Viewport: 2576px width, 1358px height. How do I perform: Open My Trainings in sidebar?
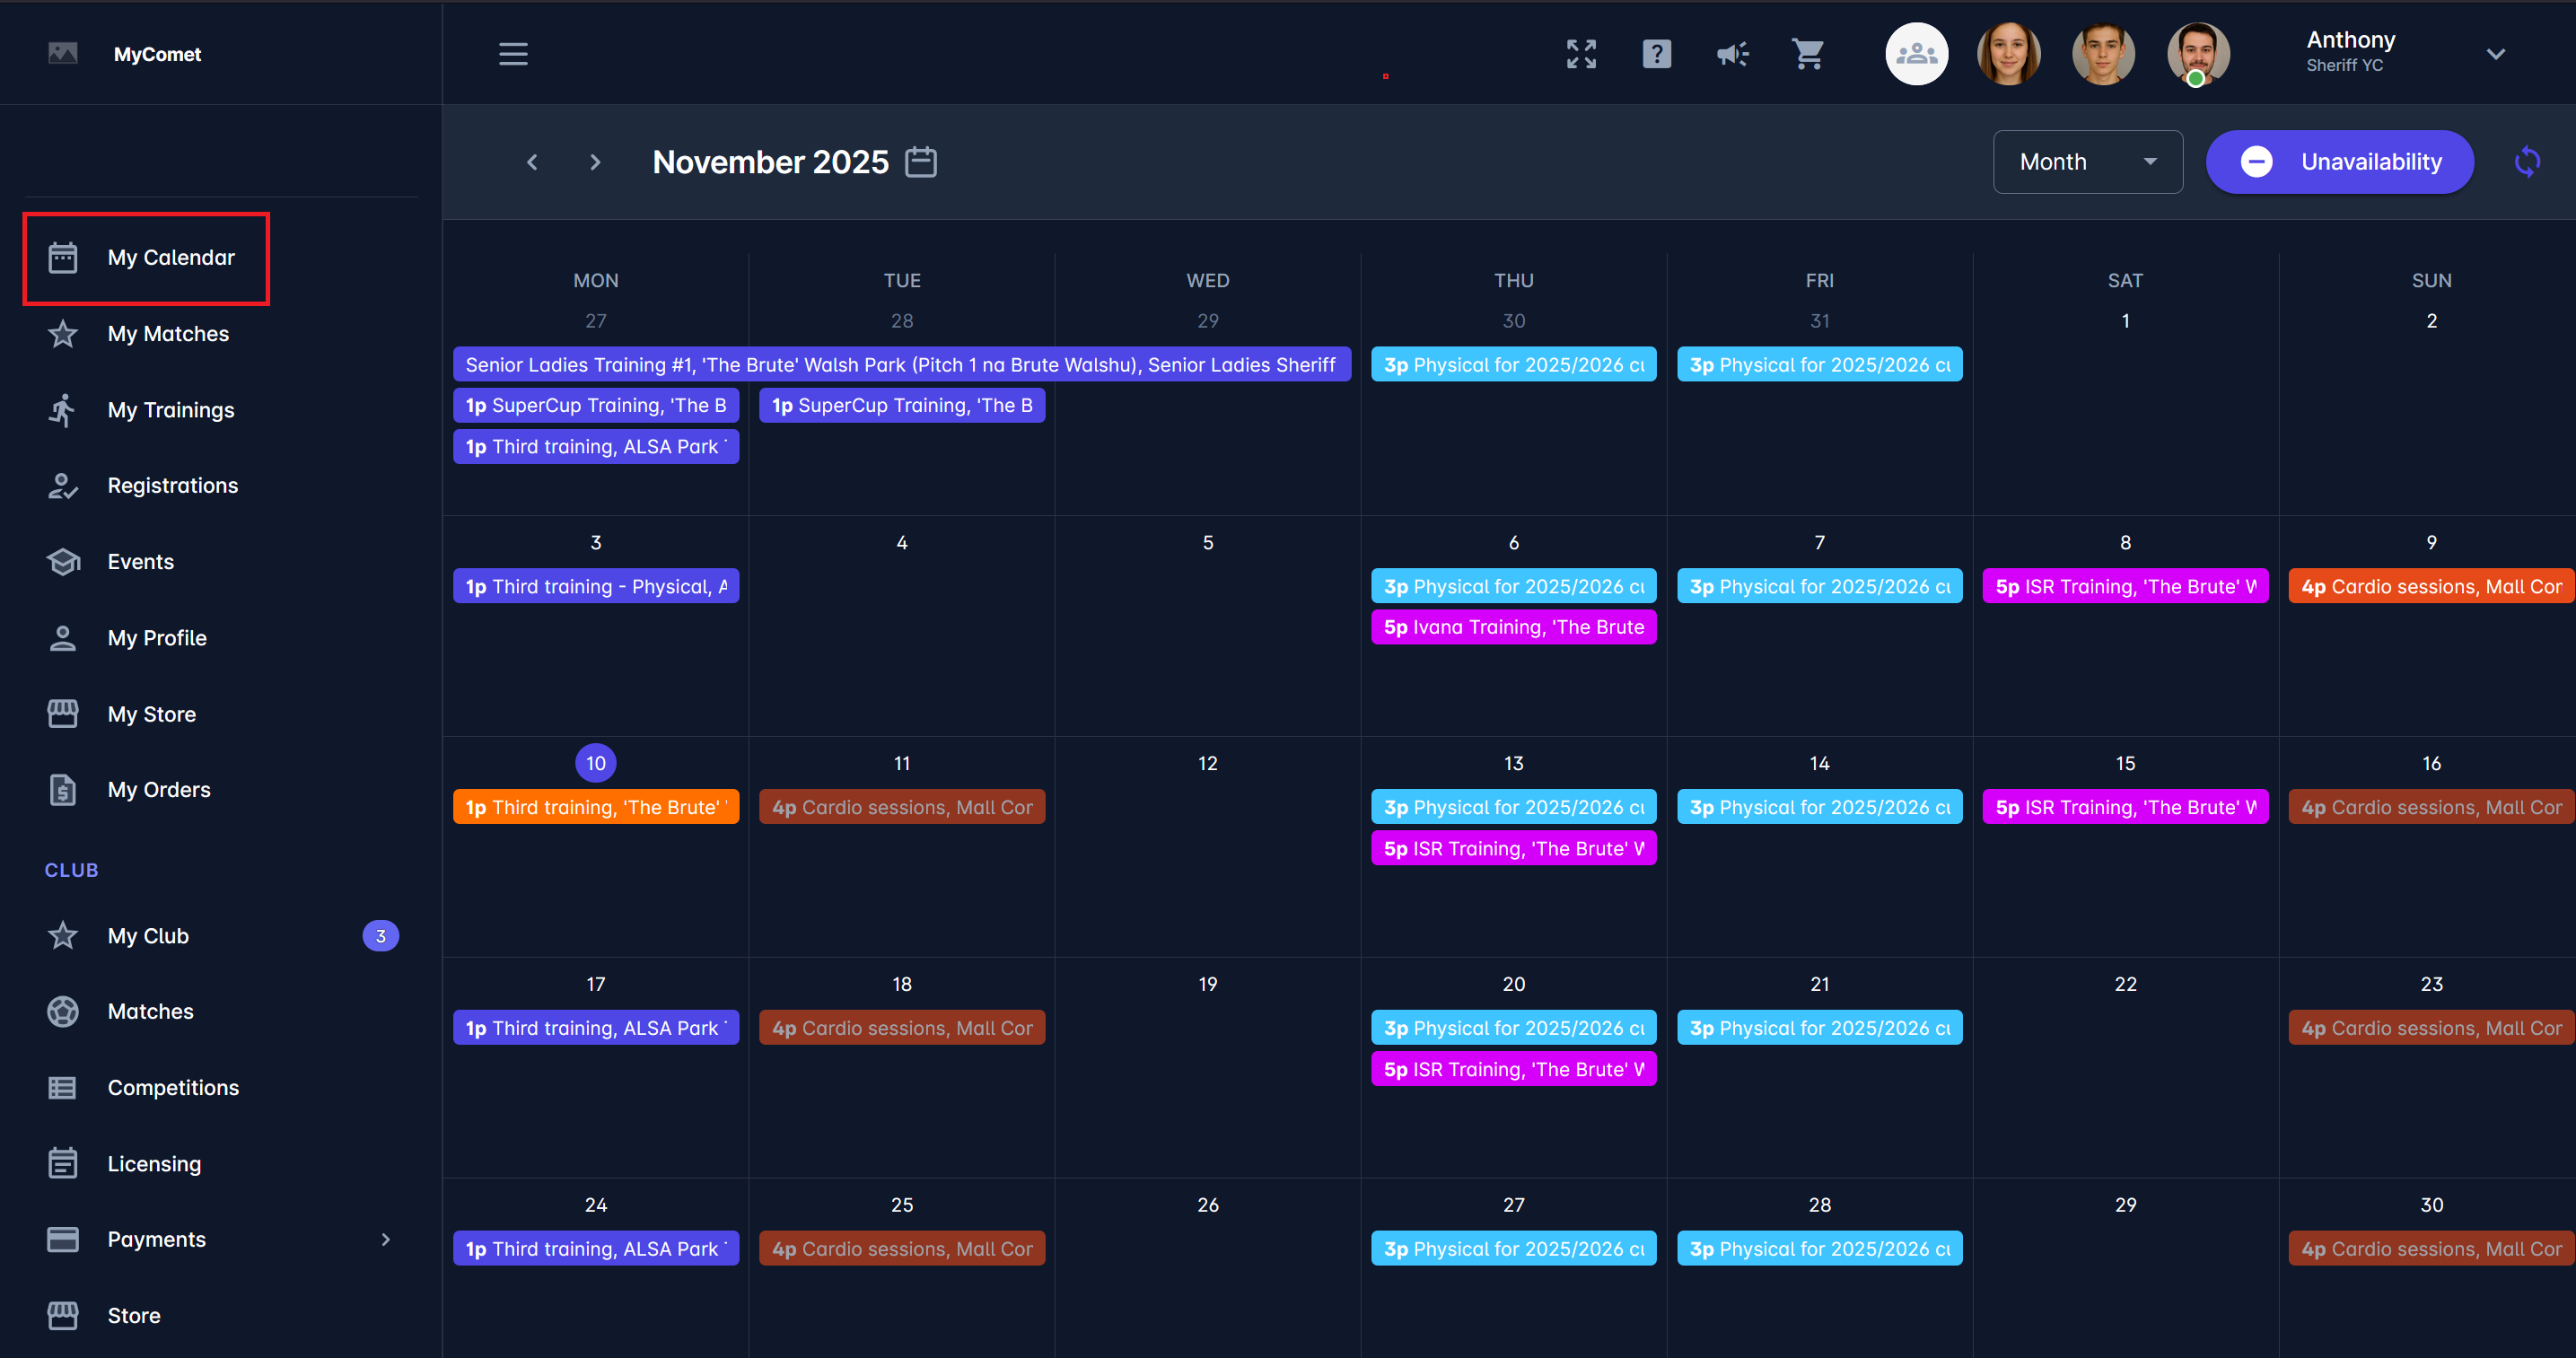coord(170,410)
